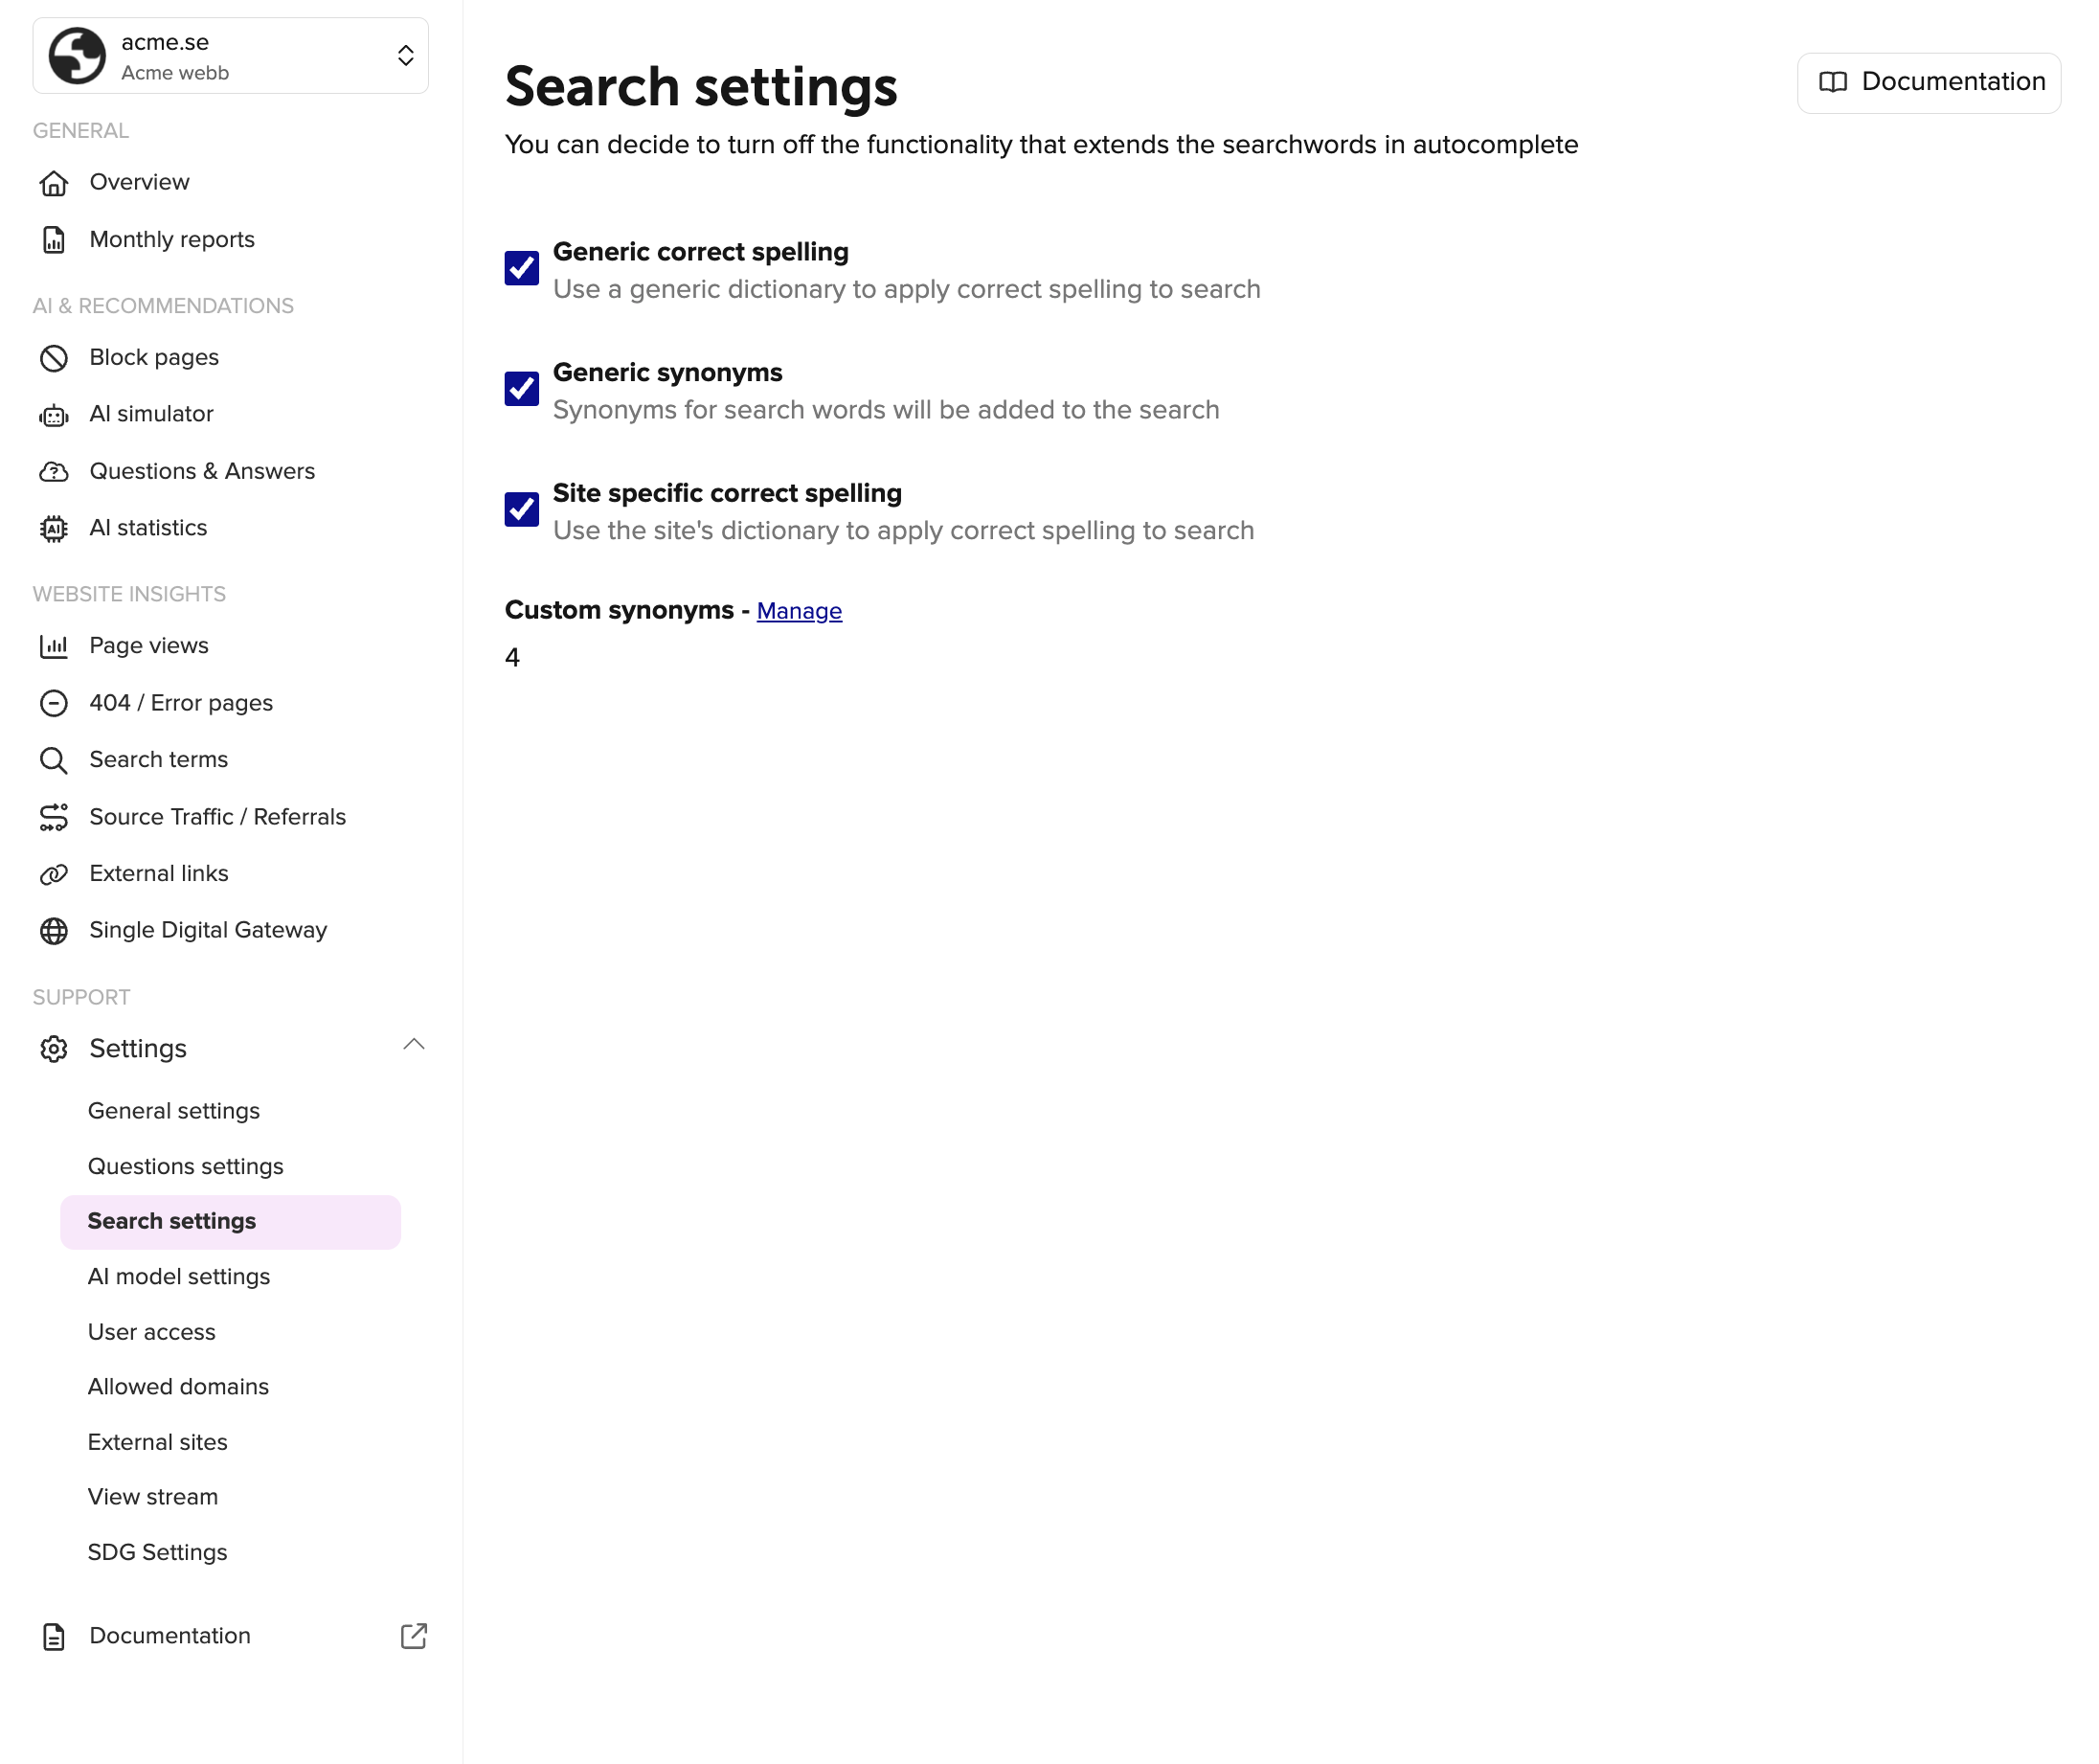Click the AI simulator robot icon
This screenshot has width=2099, height=1764.
[54, 415]
